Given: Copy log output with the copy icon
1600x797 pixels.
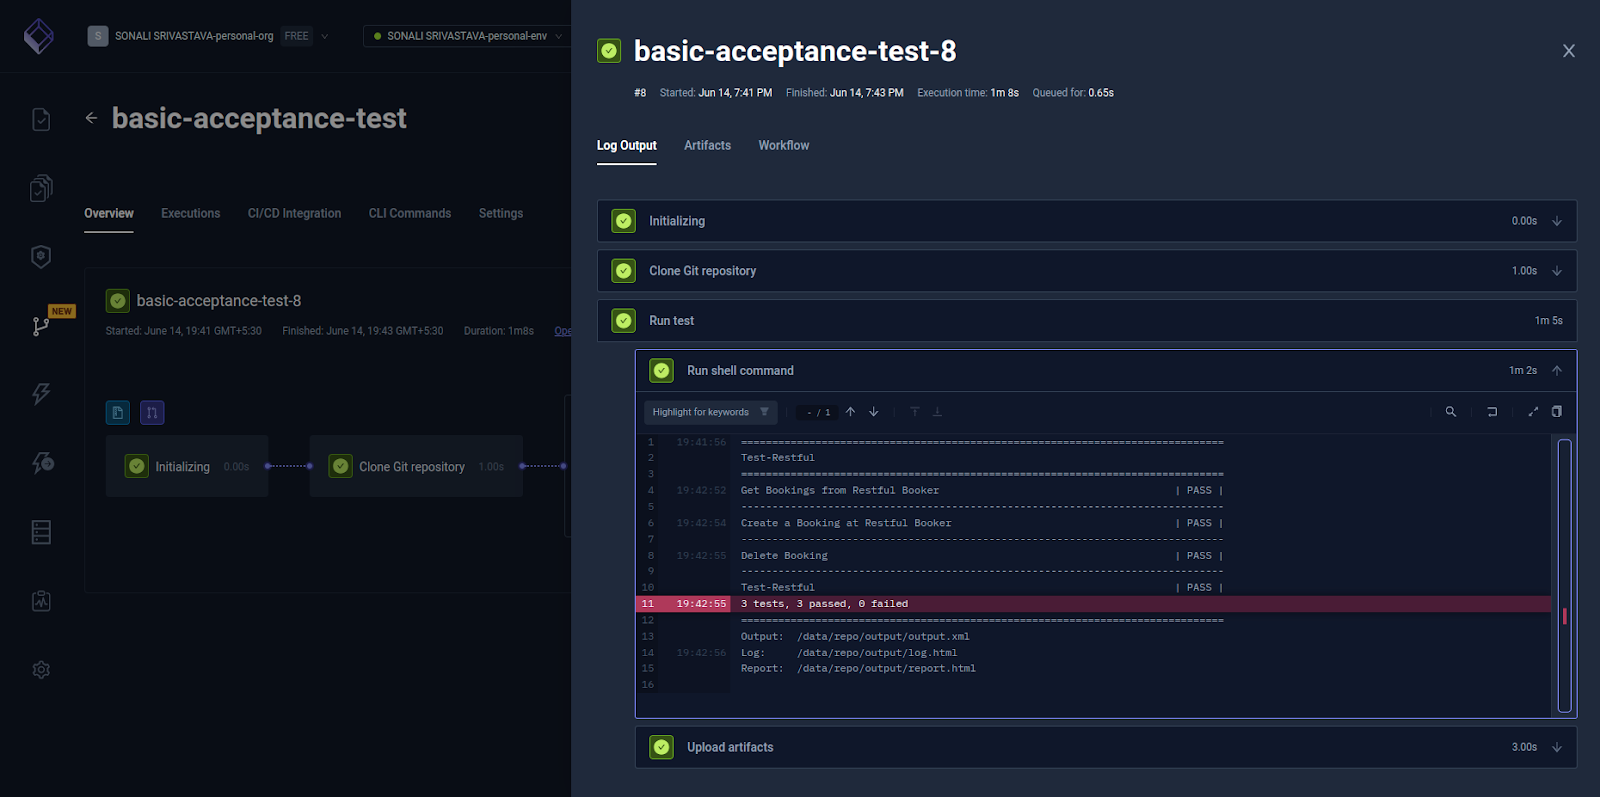Looking at the screenshot, I should (x=1557, y=412).
